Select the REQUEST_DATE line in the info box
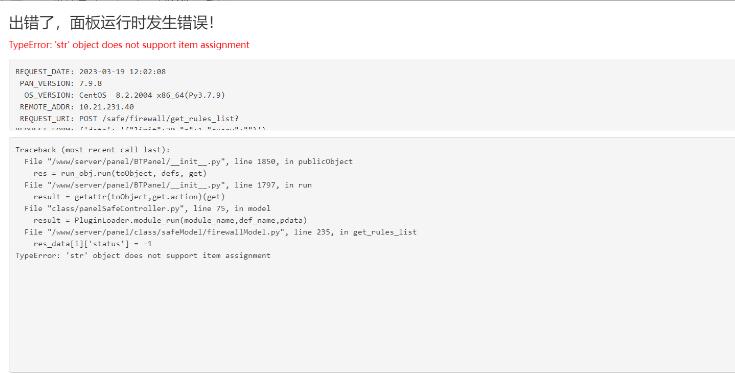 (x=90, y=71)
